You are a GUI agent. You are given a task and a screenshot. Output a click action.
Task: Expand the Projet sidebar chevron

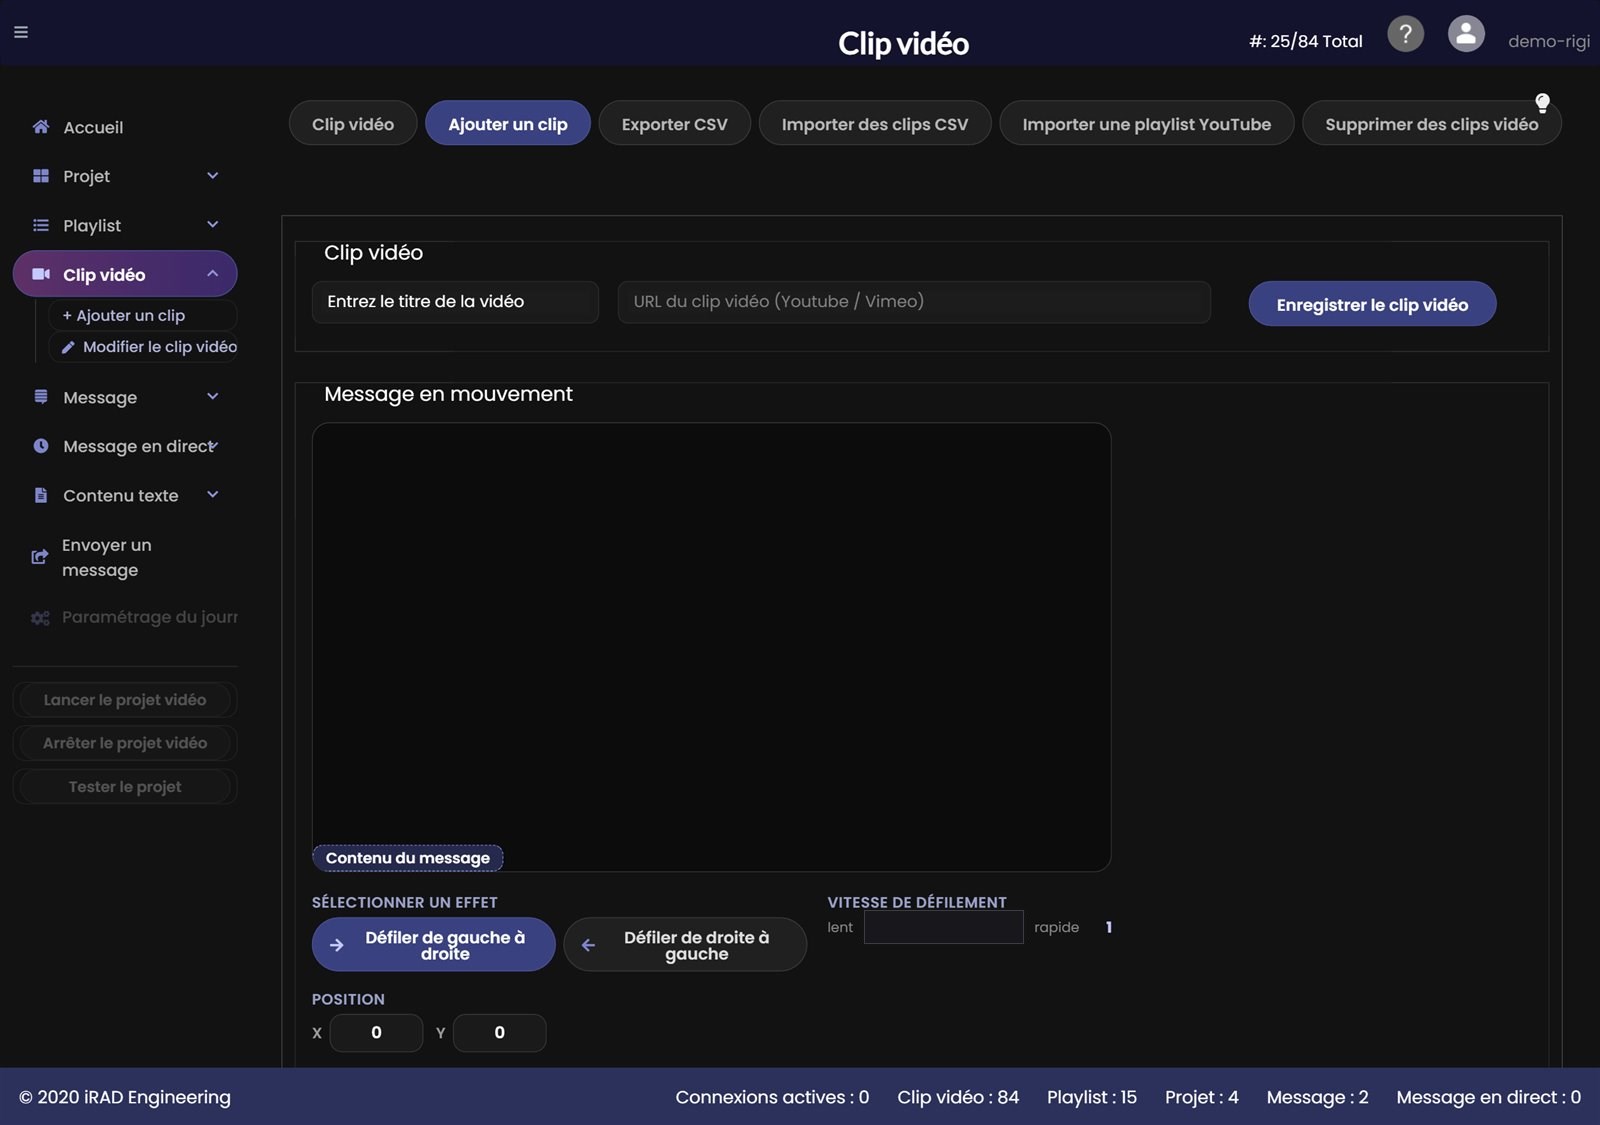[212, 176]
